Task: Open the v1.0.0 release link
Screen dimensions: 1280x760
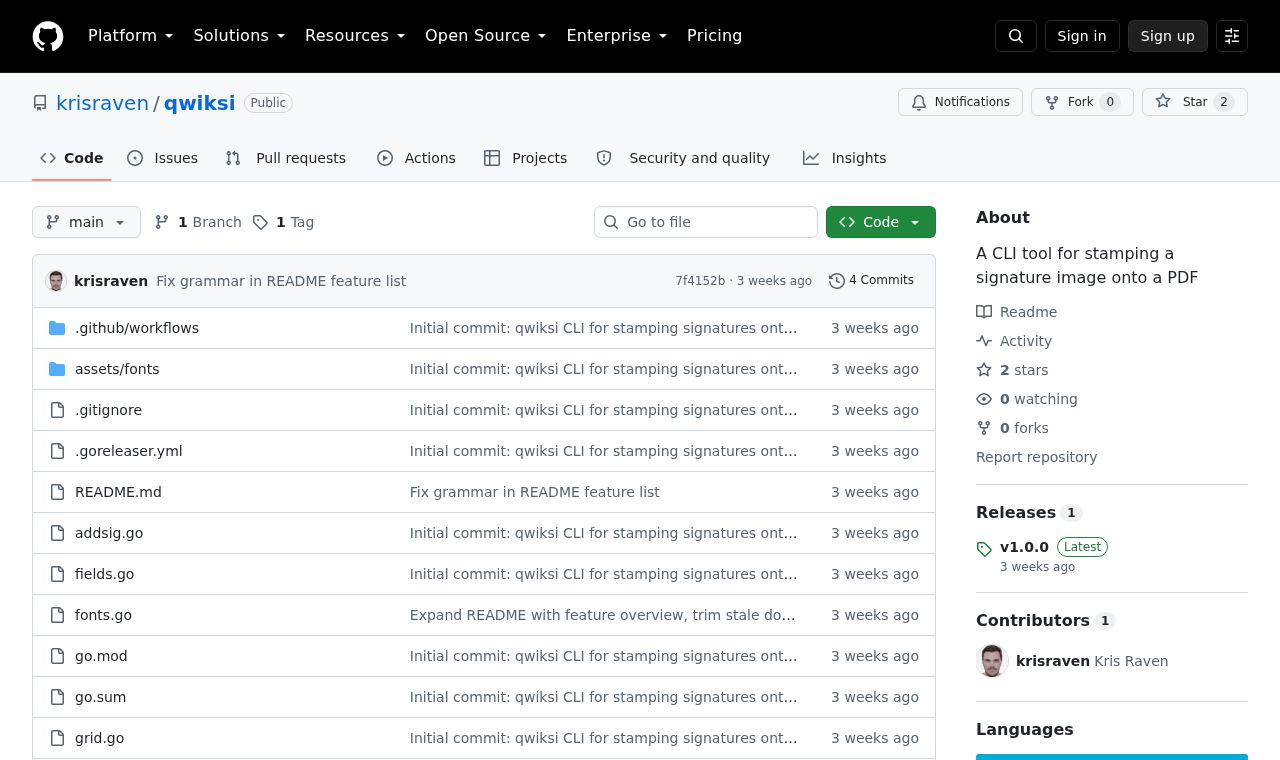Action: [1024, 547]
